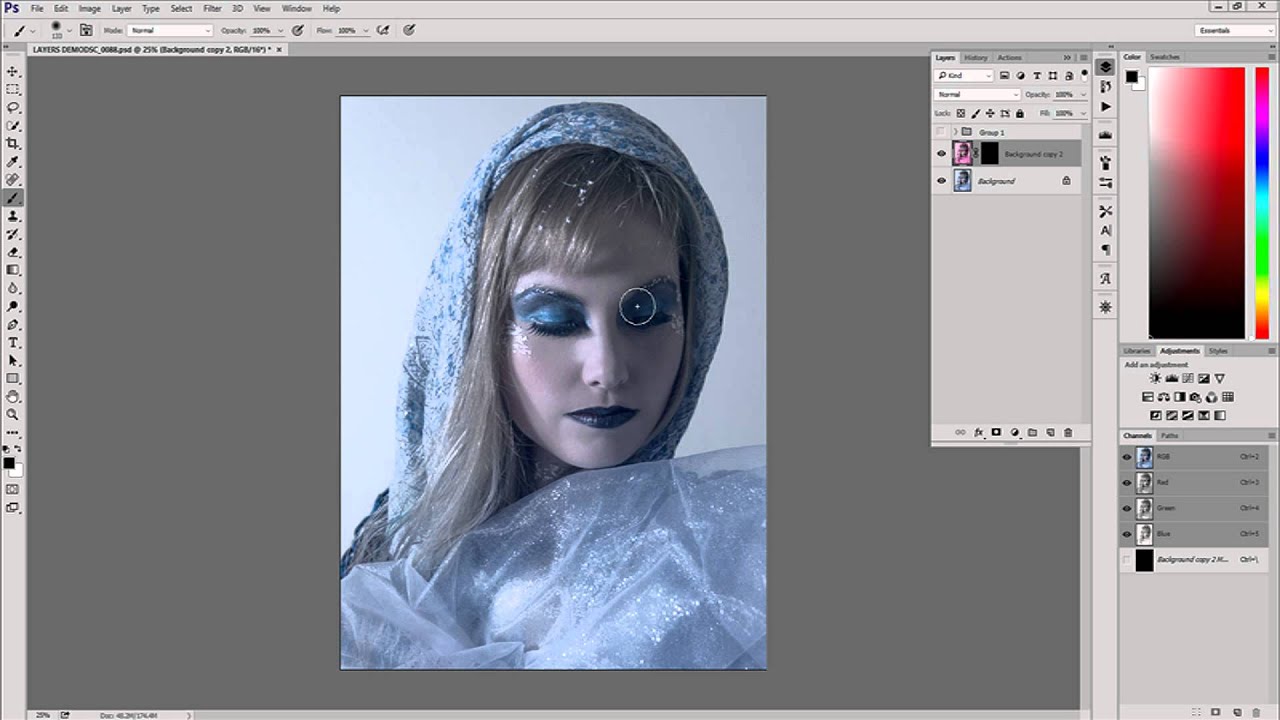This screenshot has width=1280, height=720.
Task: Select the Zoom tool
Action: (x=13, y=414)
